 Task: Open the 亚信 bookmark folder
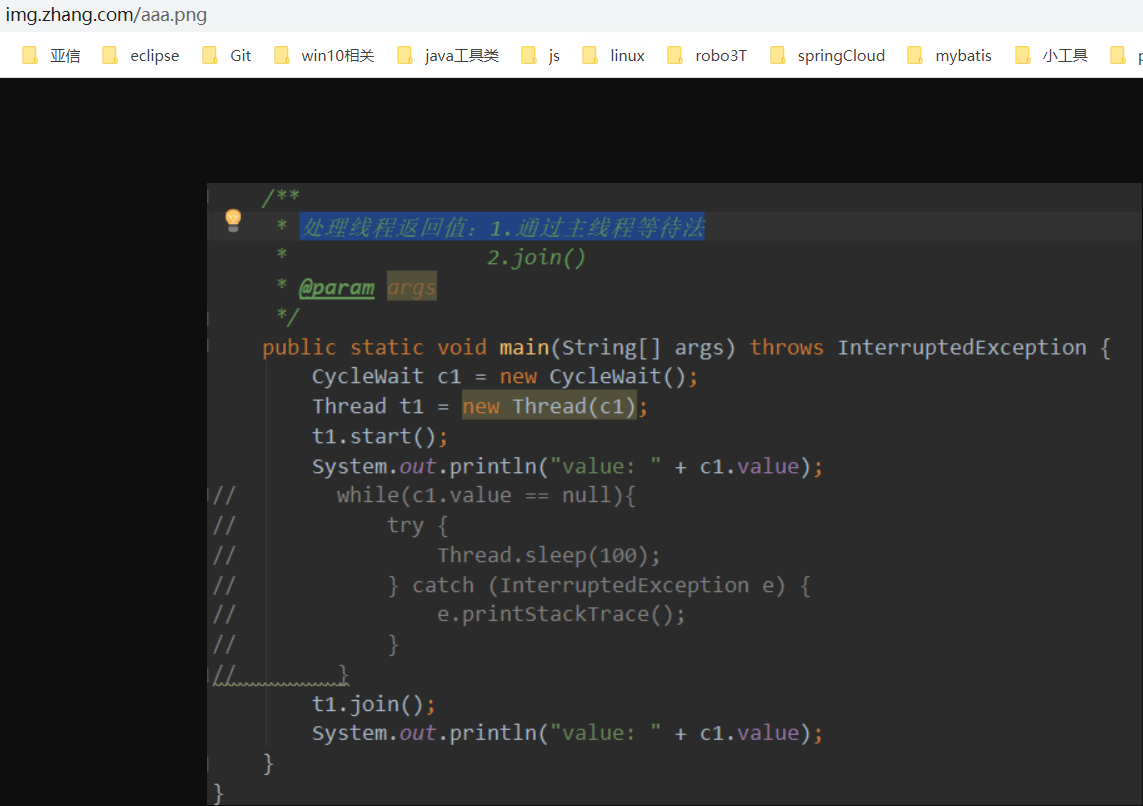tap(52, 55)
